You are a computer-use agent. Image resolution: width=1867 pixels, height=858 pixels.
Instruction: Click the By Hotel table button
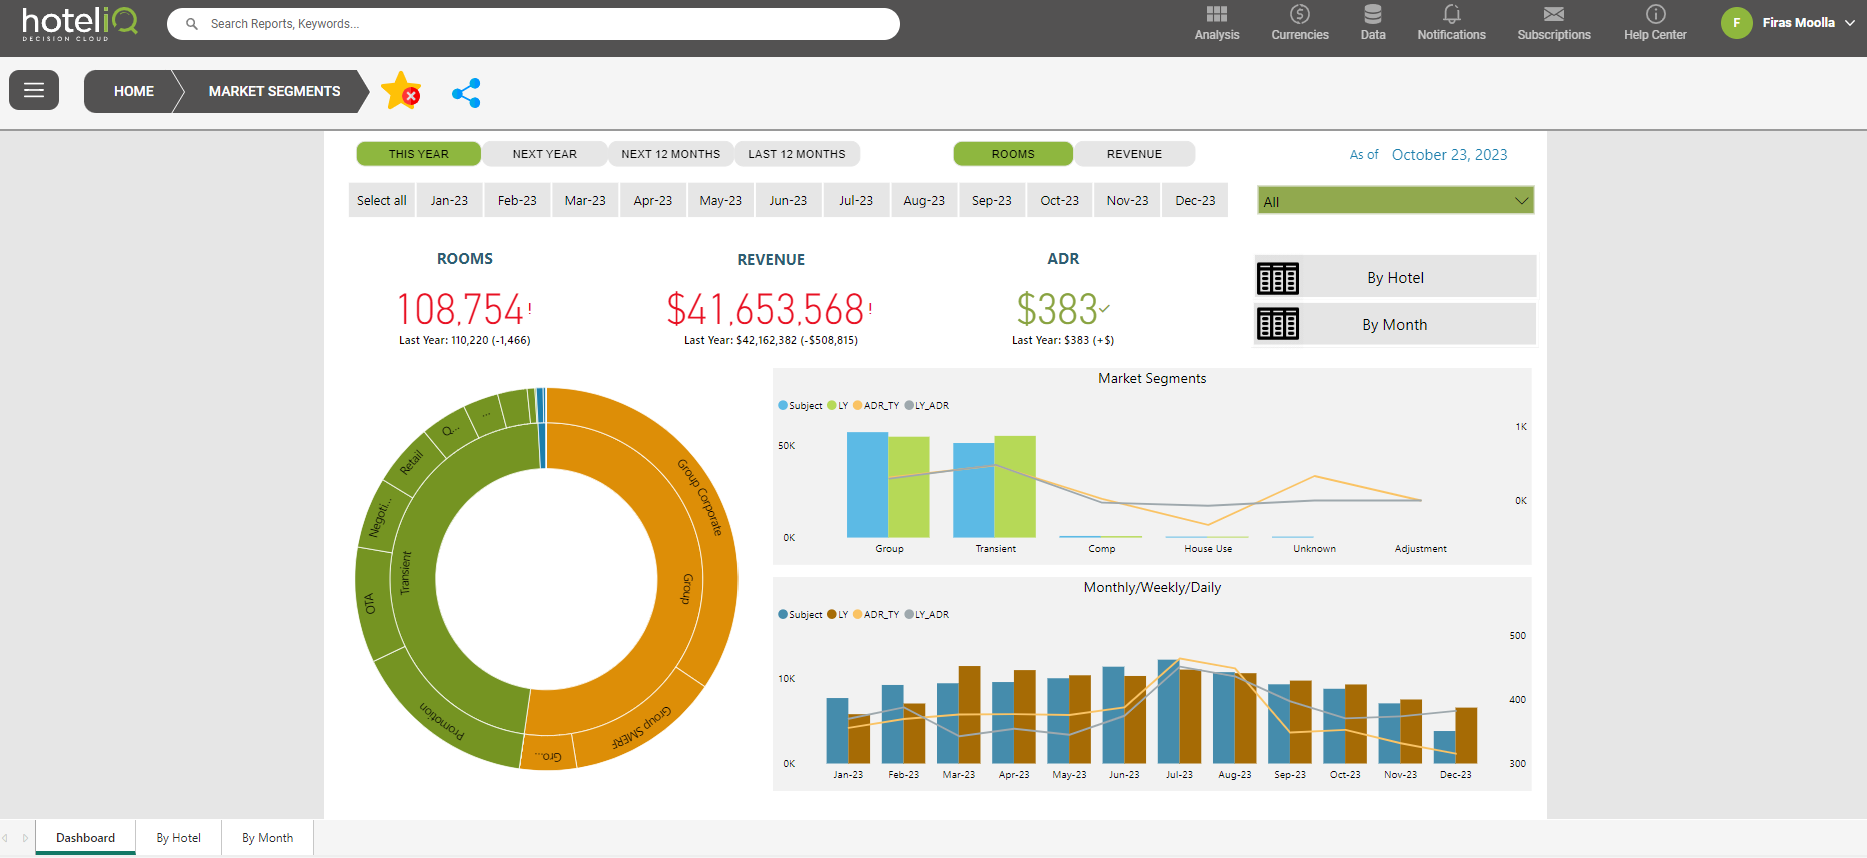(x=1394, y=278)
